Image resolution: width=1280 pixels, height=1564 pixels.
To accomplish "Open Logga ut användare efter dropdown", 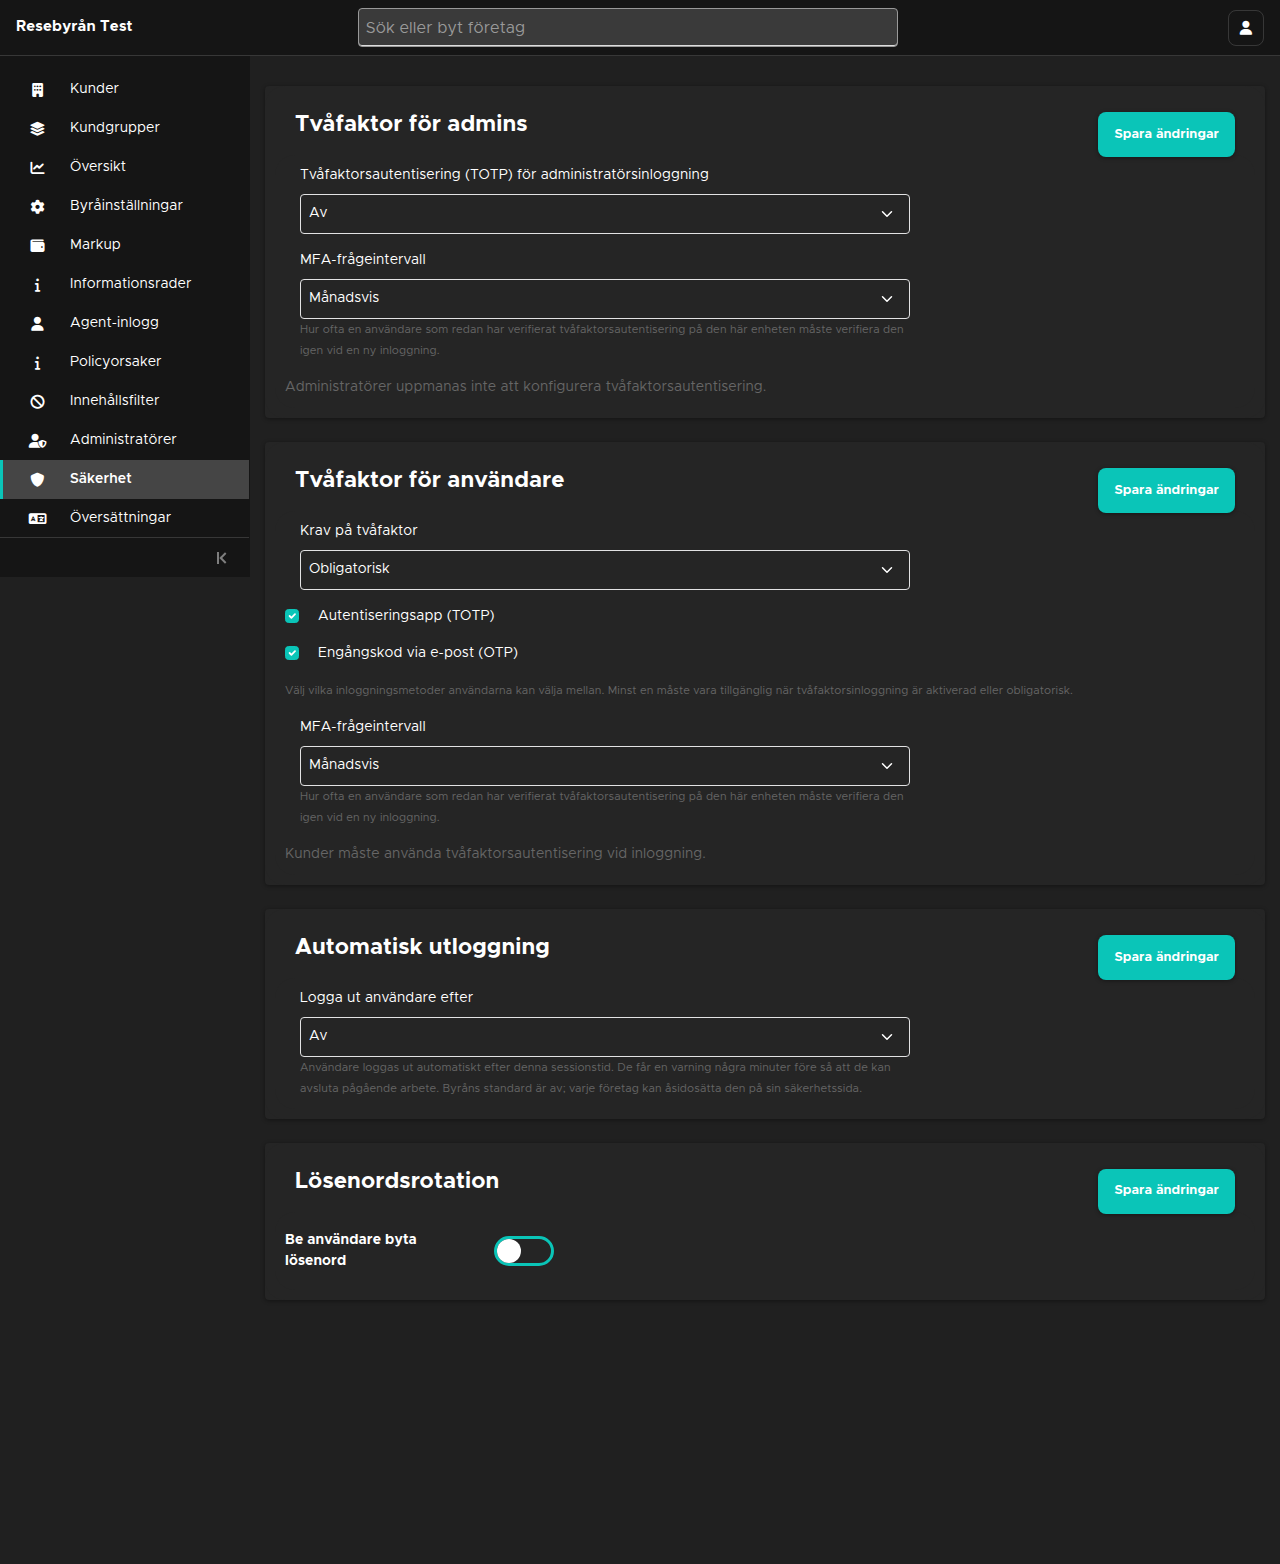I will click(x=605, y=1037).
